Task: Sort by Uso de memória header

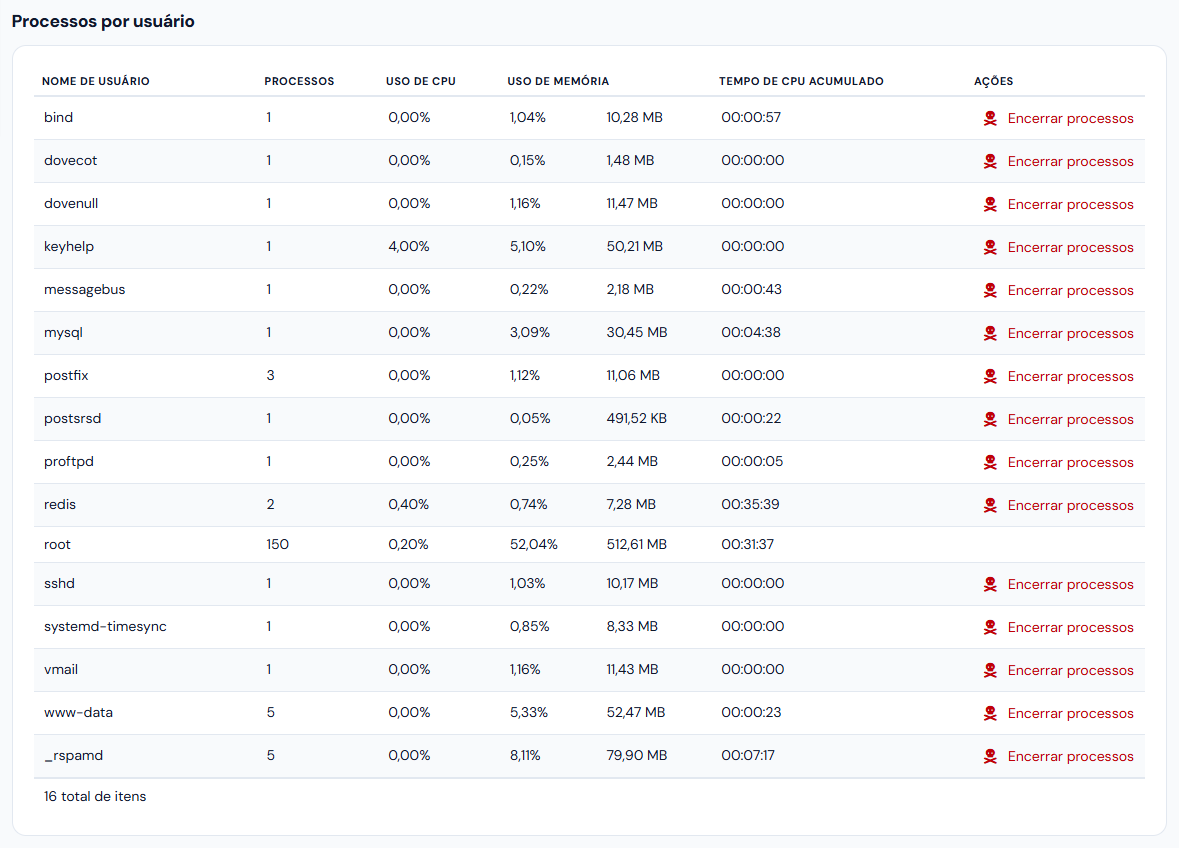Action: pos(558,81)
